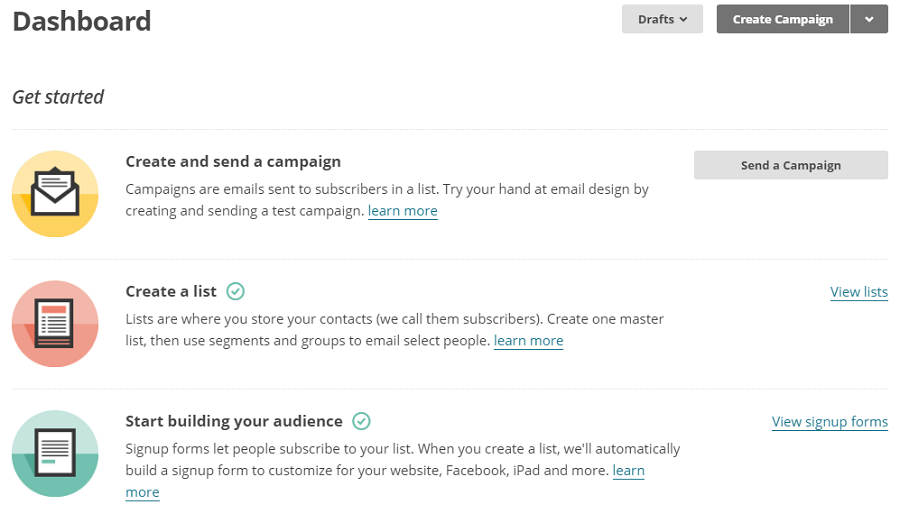Click the Create and send a campaign heading
The width and height of the screenshot is (900, 532).
[233, 162]
